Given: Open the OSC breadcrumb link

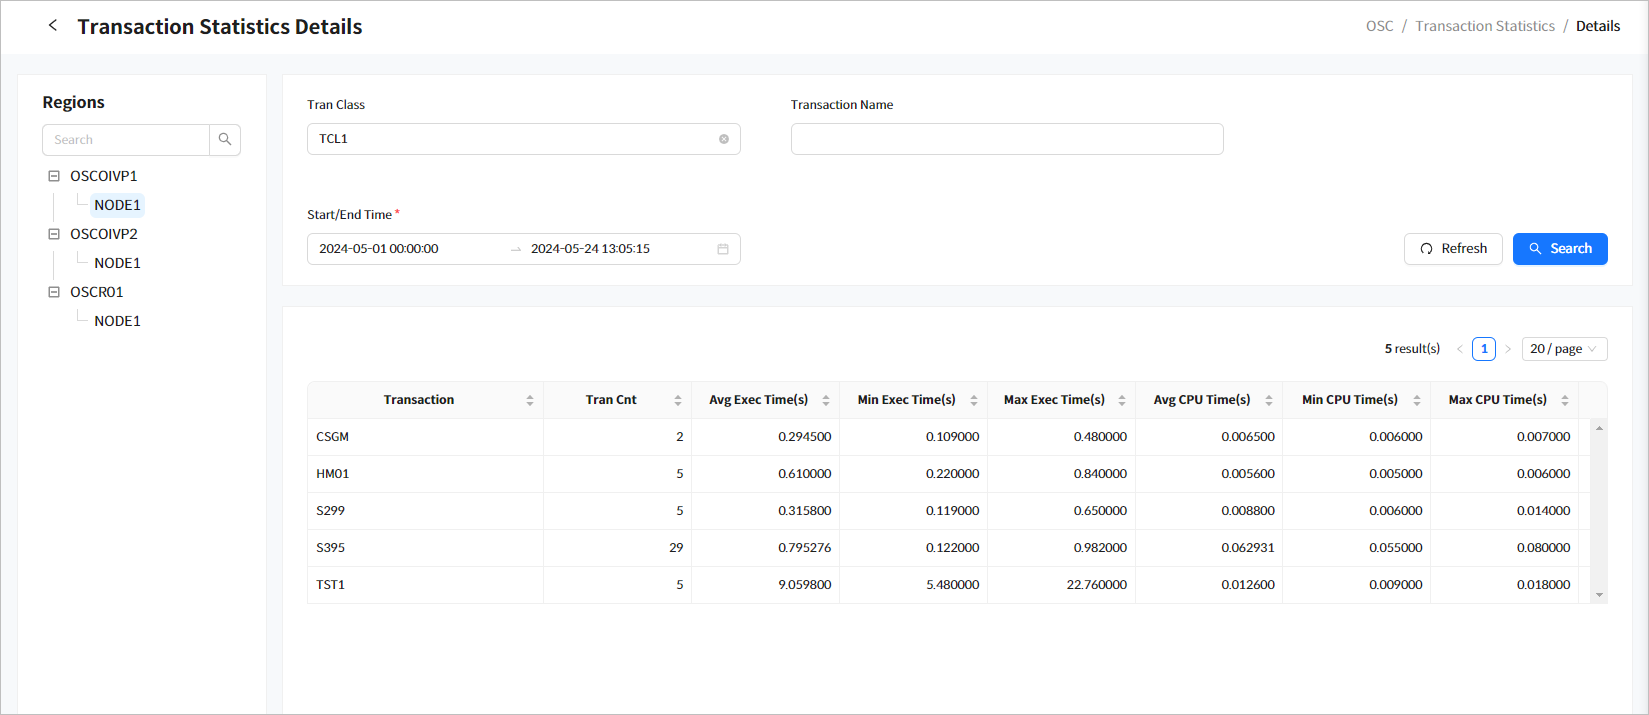Looking at the screenshot, I should [x=1379, y=26].
